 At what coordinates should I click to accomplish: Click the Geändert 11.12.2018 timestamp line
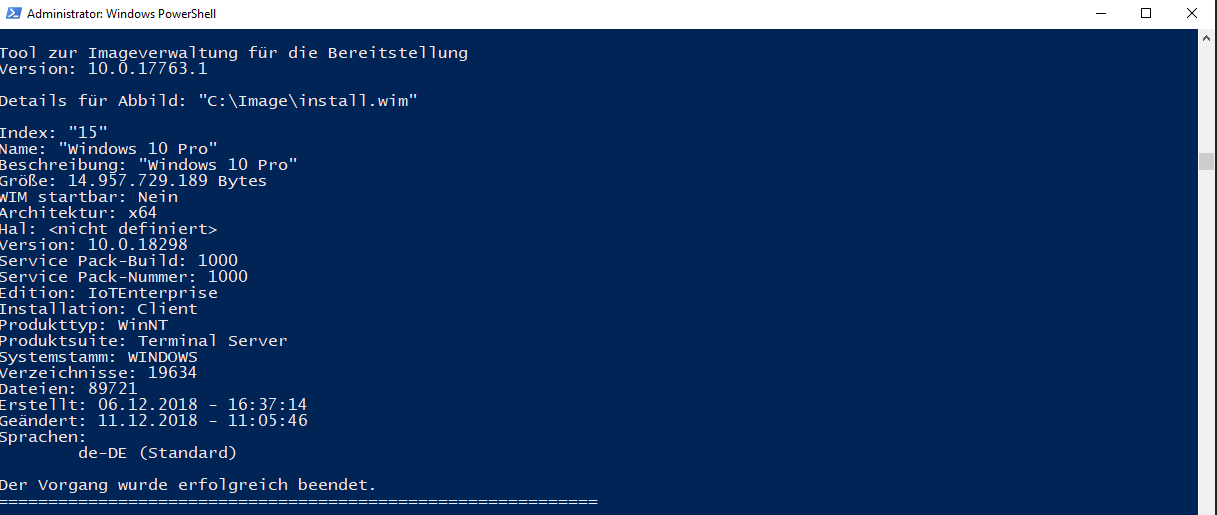pyautogui.click(x=154, y=421)
